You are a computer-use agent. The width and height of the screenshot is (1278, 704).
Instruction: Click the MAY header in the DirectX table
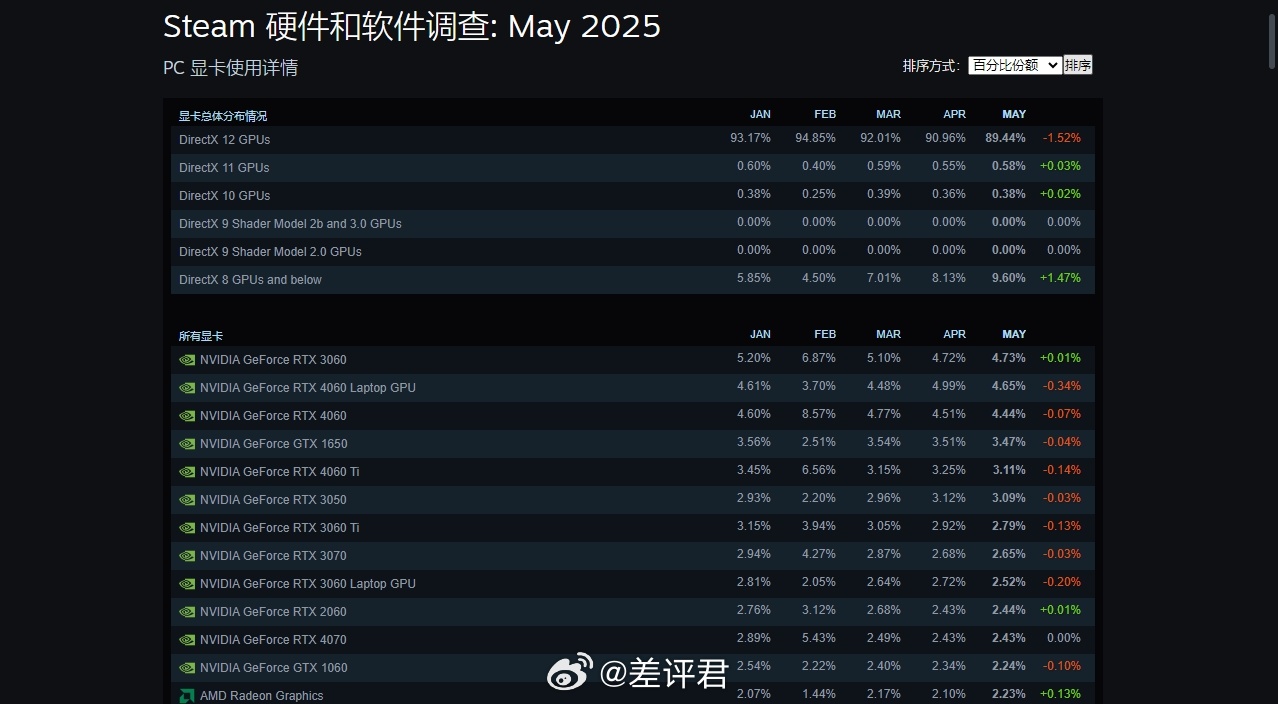pyautogui.click(x=1014, y=114)
